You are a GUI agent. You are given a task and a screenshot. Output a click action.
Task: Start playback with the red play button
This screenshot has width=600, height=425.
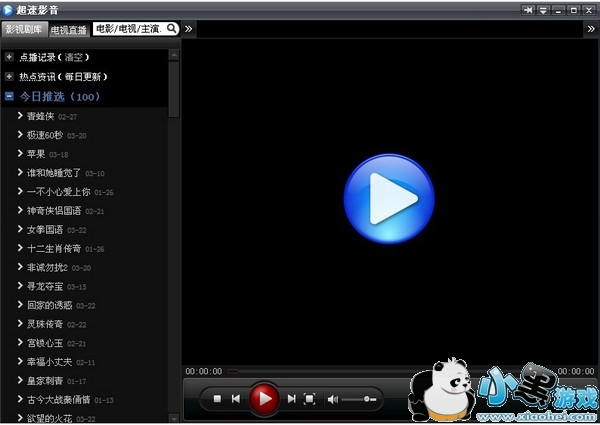pos(264,399)
